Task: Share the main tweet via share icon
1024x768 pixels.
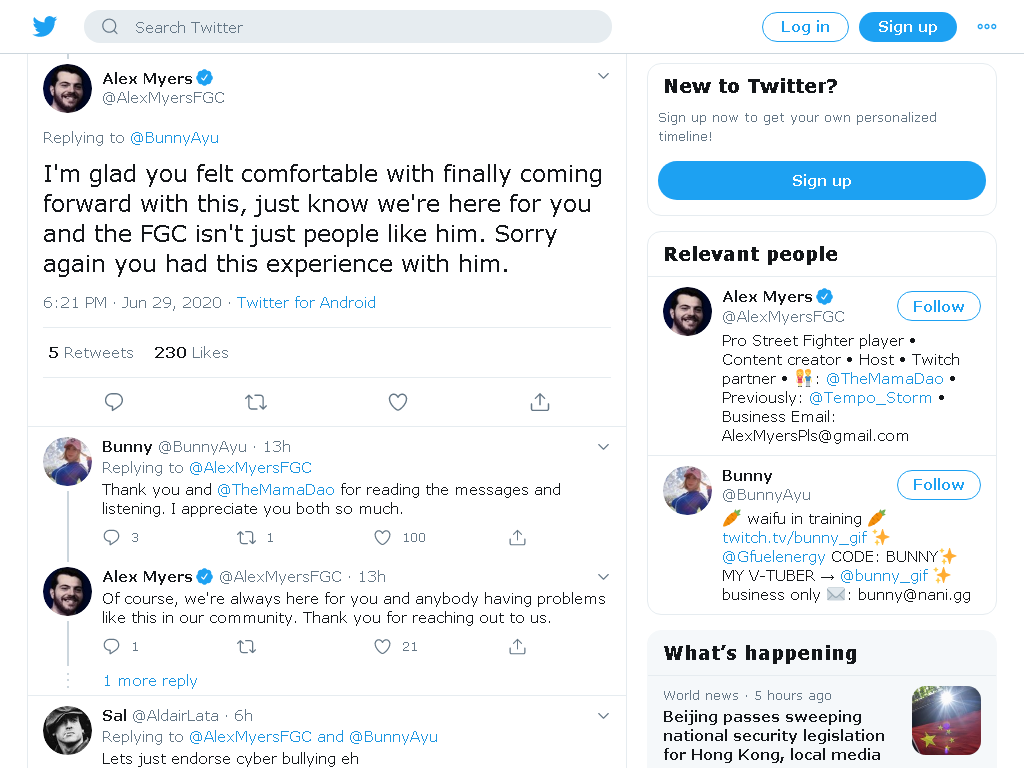Action: [539, 402]
